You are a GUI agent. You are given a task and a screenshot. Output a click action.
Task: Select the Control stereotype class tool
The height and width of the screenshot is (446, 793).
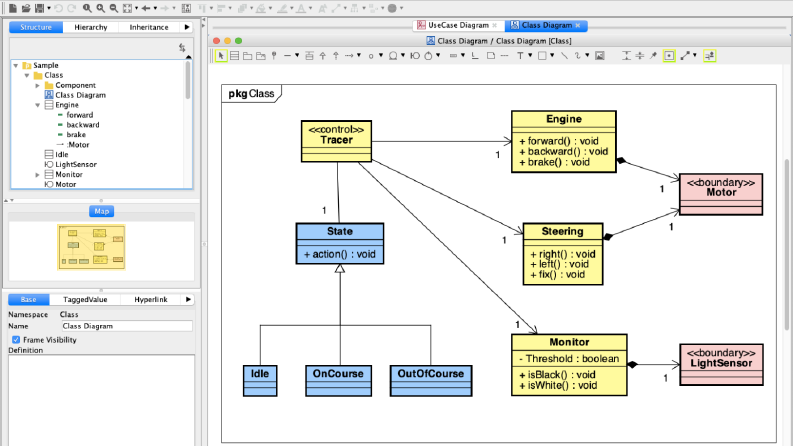coord(428,56)
